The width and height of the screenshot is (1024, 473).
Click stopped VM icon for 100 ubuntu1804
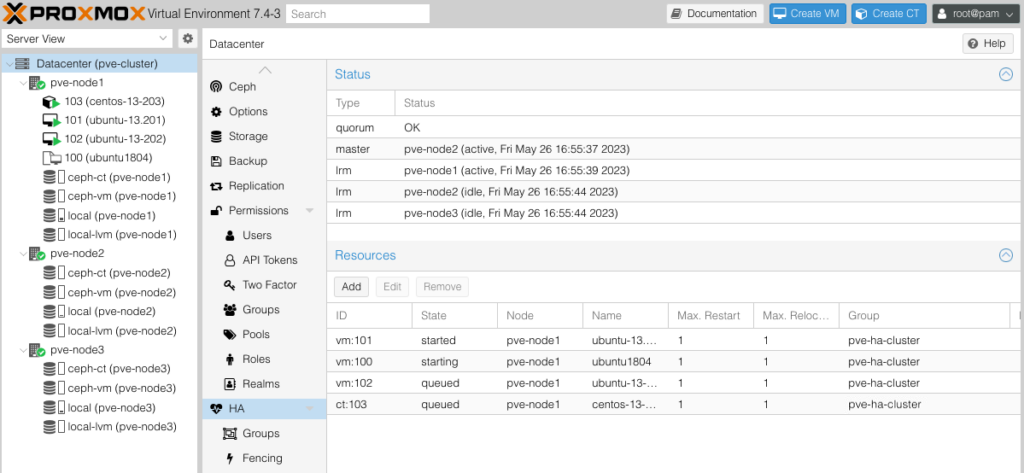pos(51,158)
